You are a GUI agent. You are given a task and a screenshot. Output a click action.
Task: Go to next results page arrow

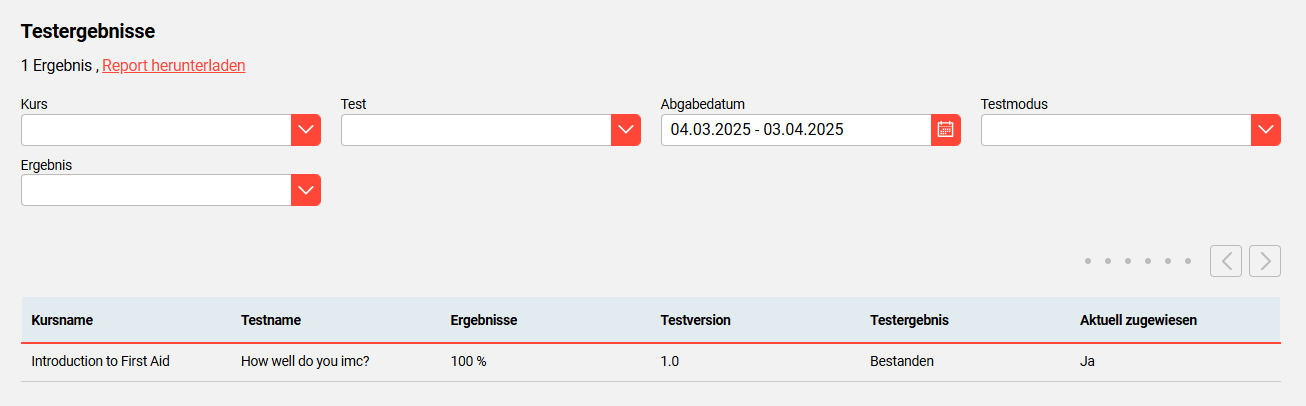[1265, 261]
